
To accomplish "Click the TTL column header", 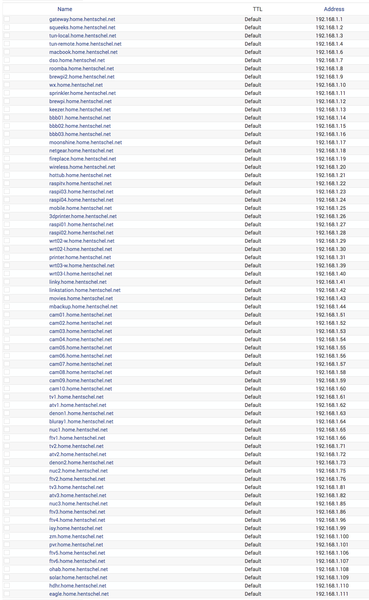I will [x=257, y=9].
